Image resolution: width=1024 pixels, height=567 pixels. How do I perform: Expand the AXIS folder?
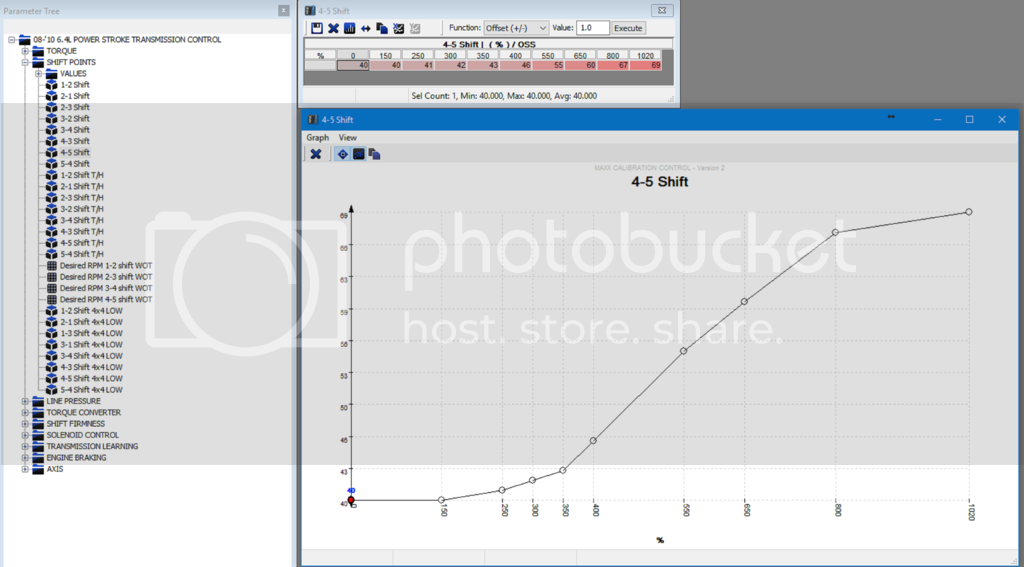[x=25, y=469]
